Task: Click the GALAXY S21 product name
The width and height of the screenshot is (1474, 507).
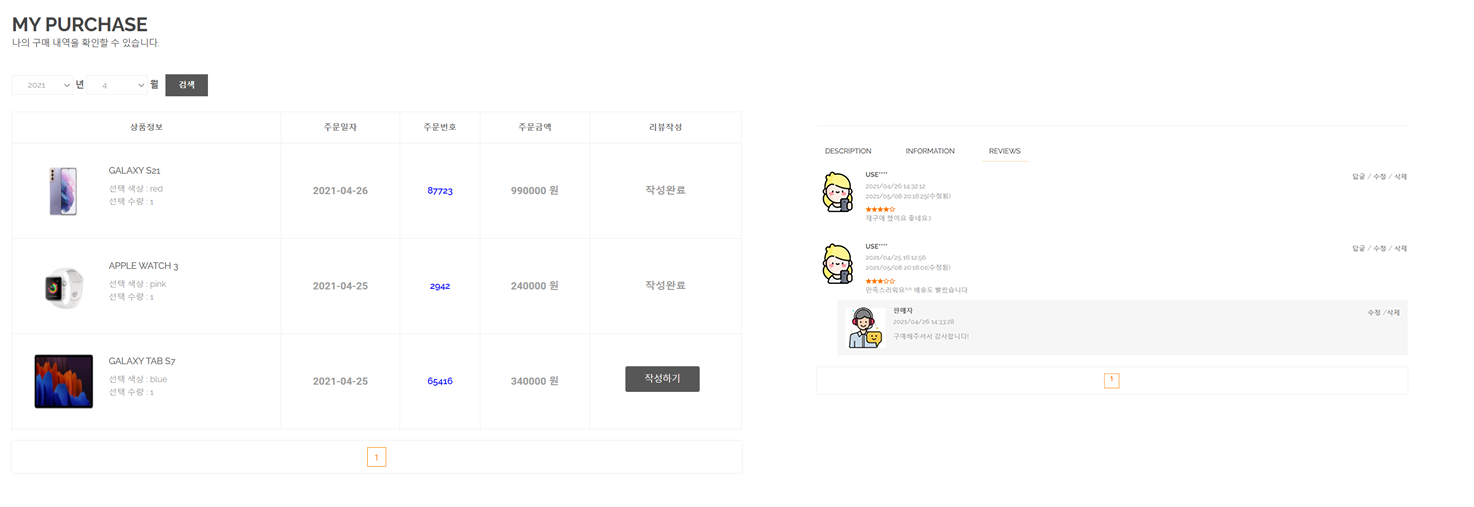Action: [x=135, y=171]
